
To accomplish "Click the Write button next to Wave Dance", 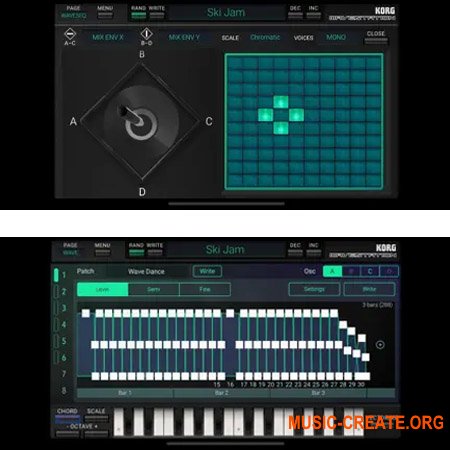I will pos(207,271).
